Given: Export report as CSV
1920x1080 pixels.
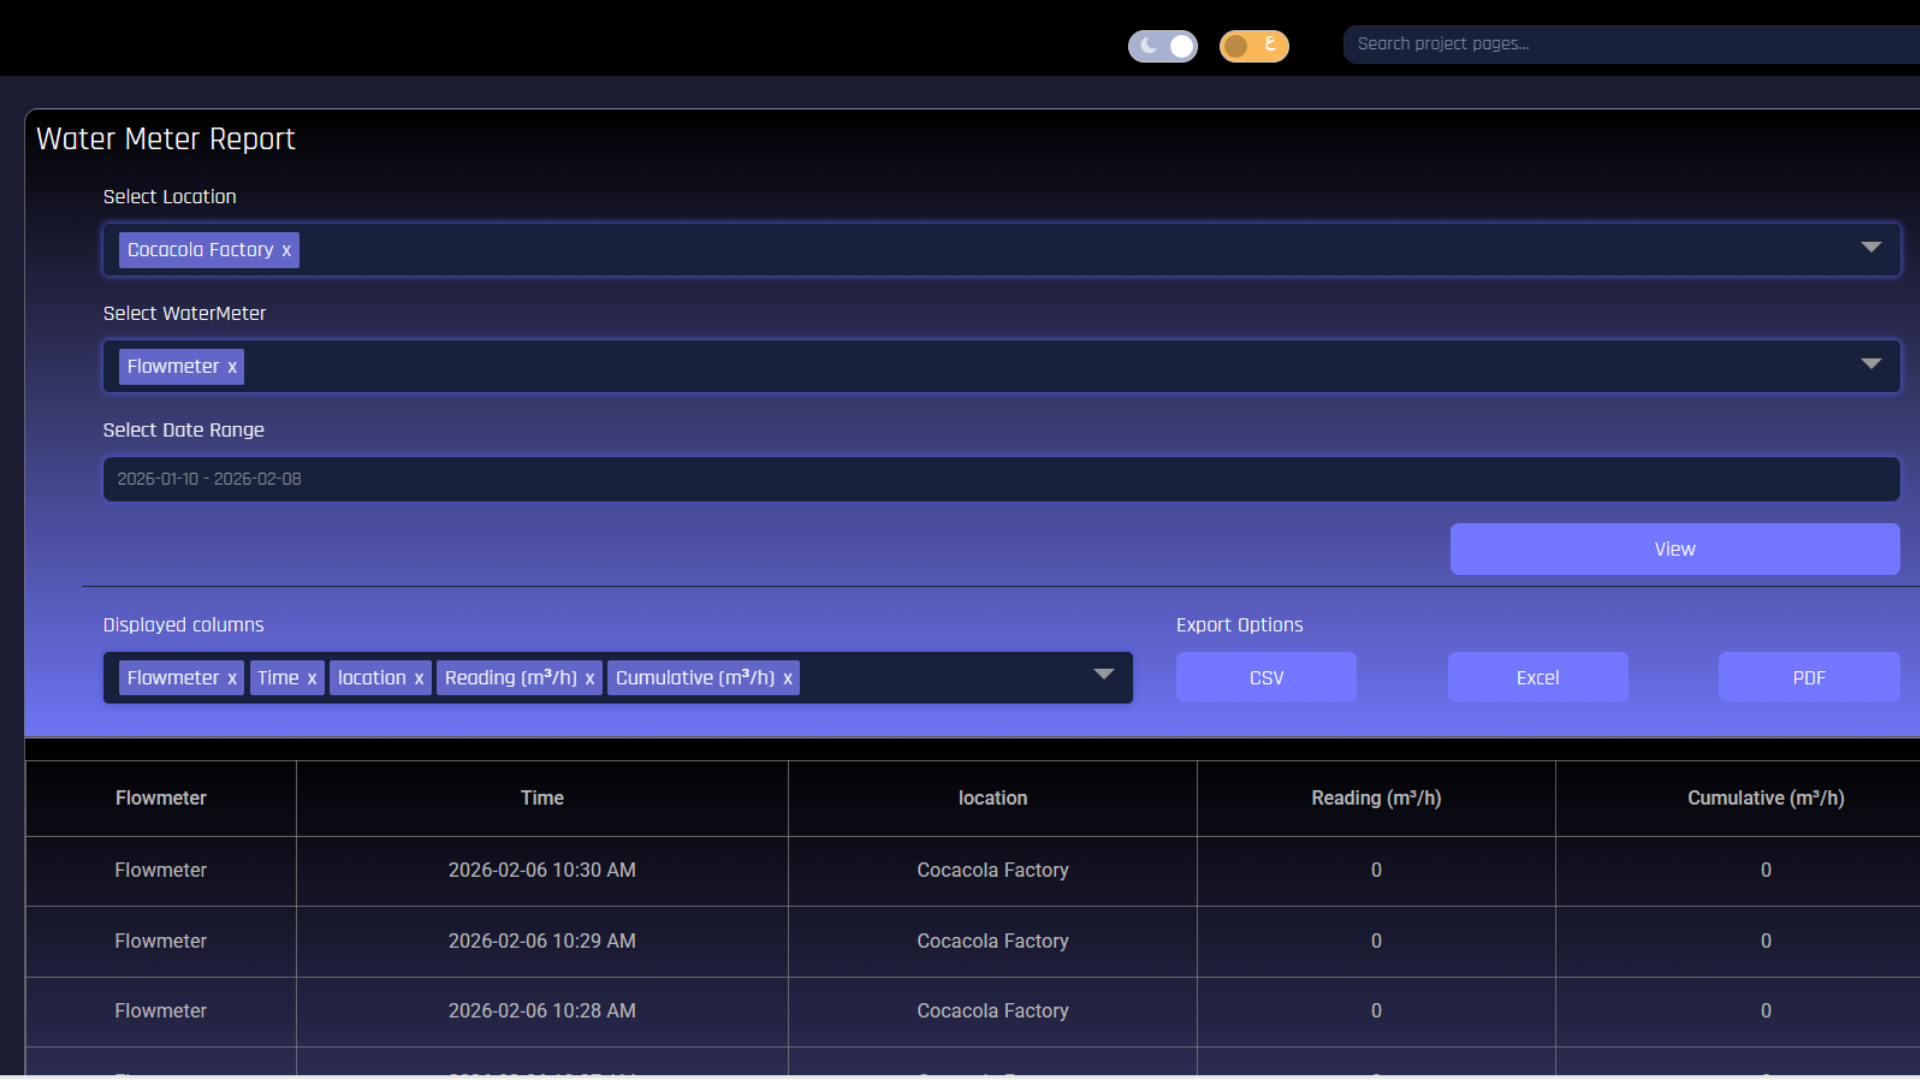Looking at the screenshot, I should (x=1266, y=678).
